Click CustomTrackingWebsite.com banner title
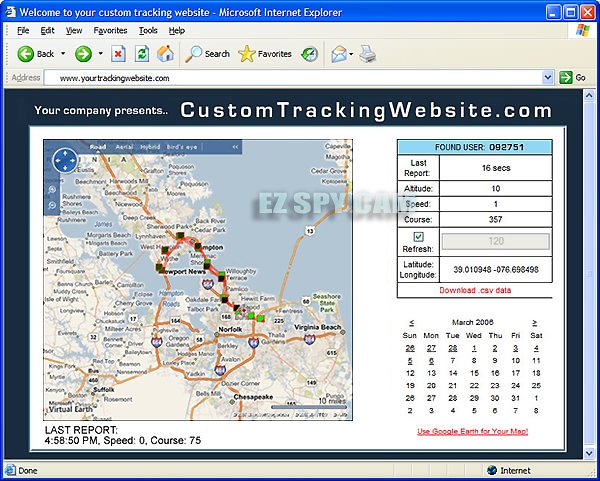Image resolution: width=600 pixels, height=481 pixels. tap(366, 110)
